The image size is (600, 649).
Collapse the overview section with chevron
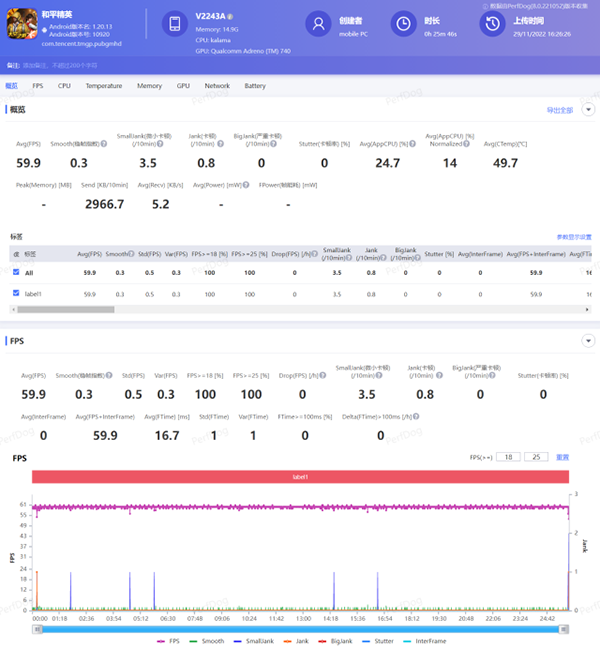pos(588,109)
